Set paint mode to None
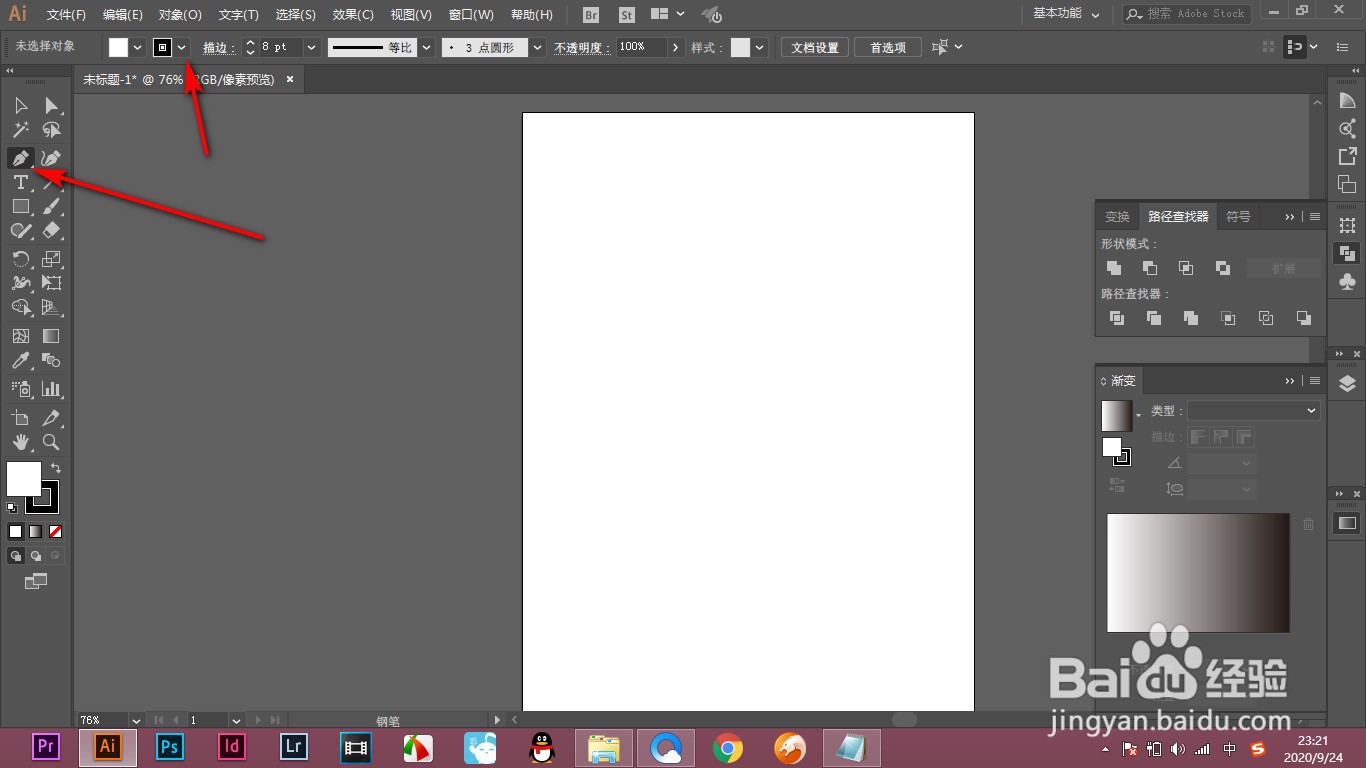Image resolution: width=1366 pixels, height=768 pixels. [55, 532]
